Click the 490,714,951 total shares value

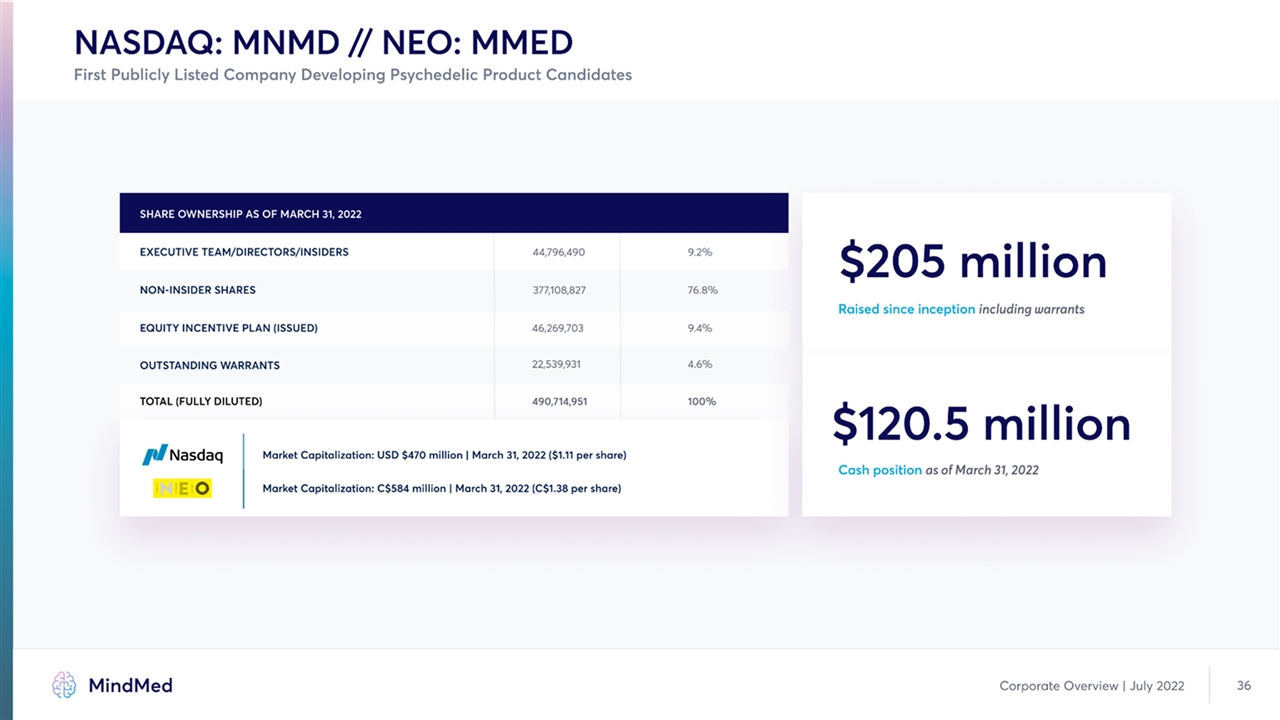[559, 401]
